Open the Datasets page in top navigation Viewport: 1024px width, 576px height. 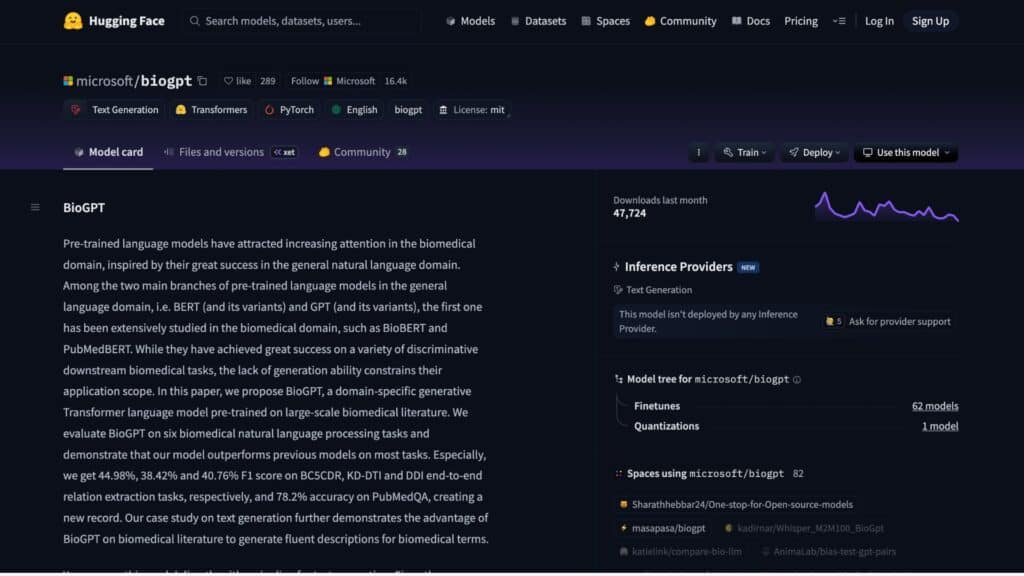coord(538,21)
